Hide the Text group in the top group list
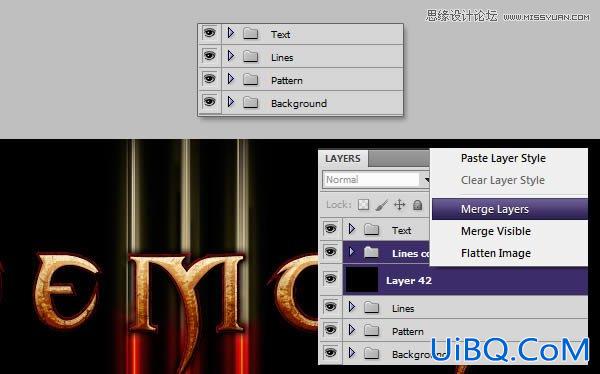 (x=209, y=33)
